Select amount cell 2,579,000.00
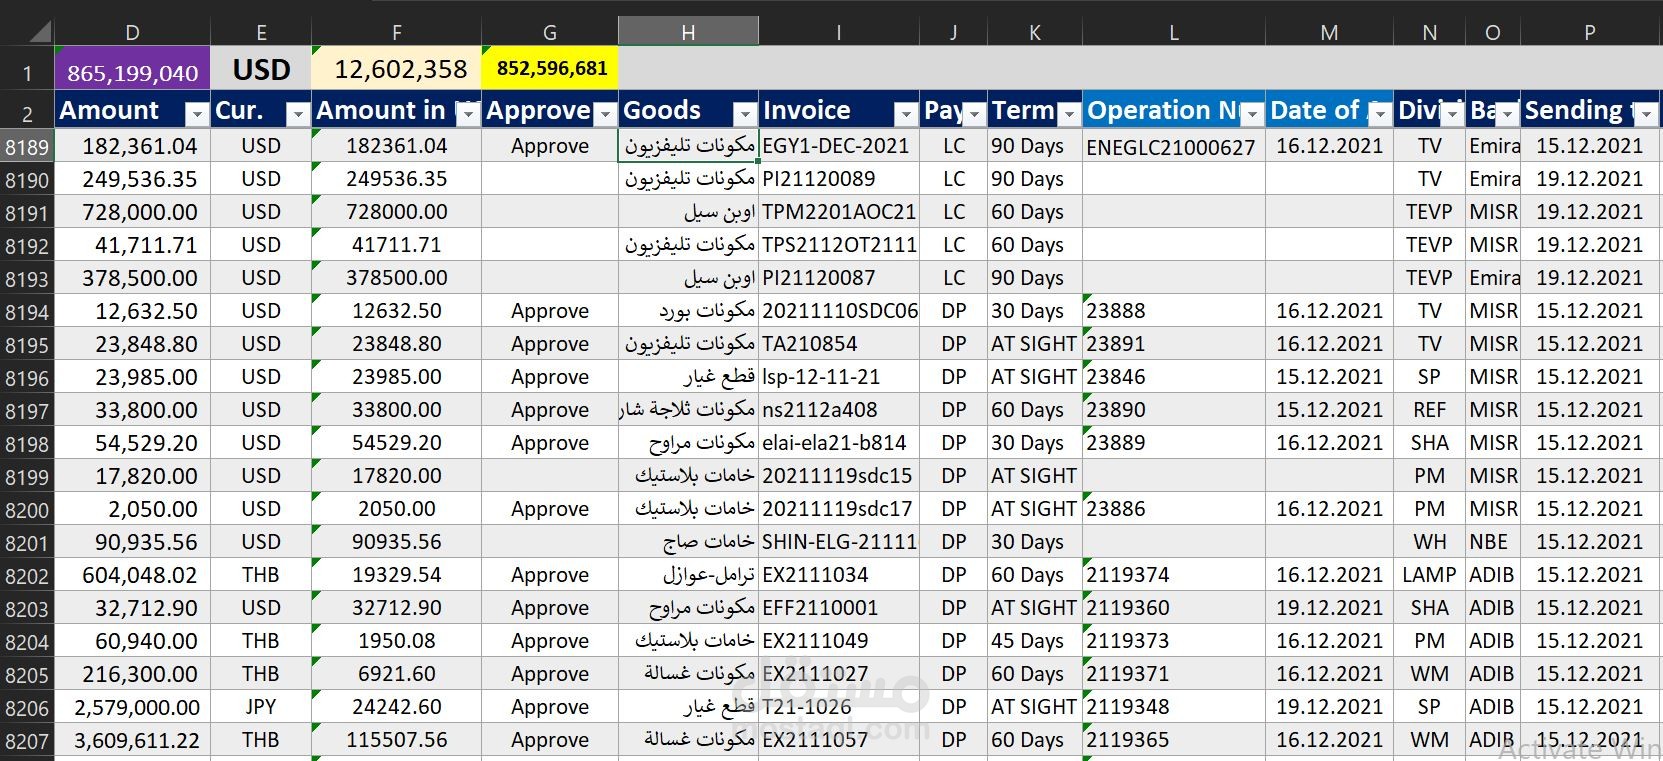 click(132, 707)
